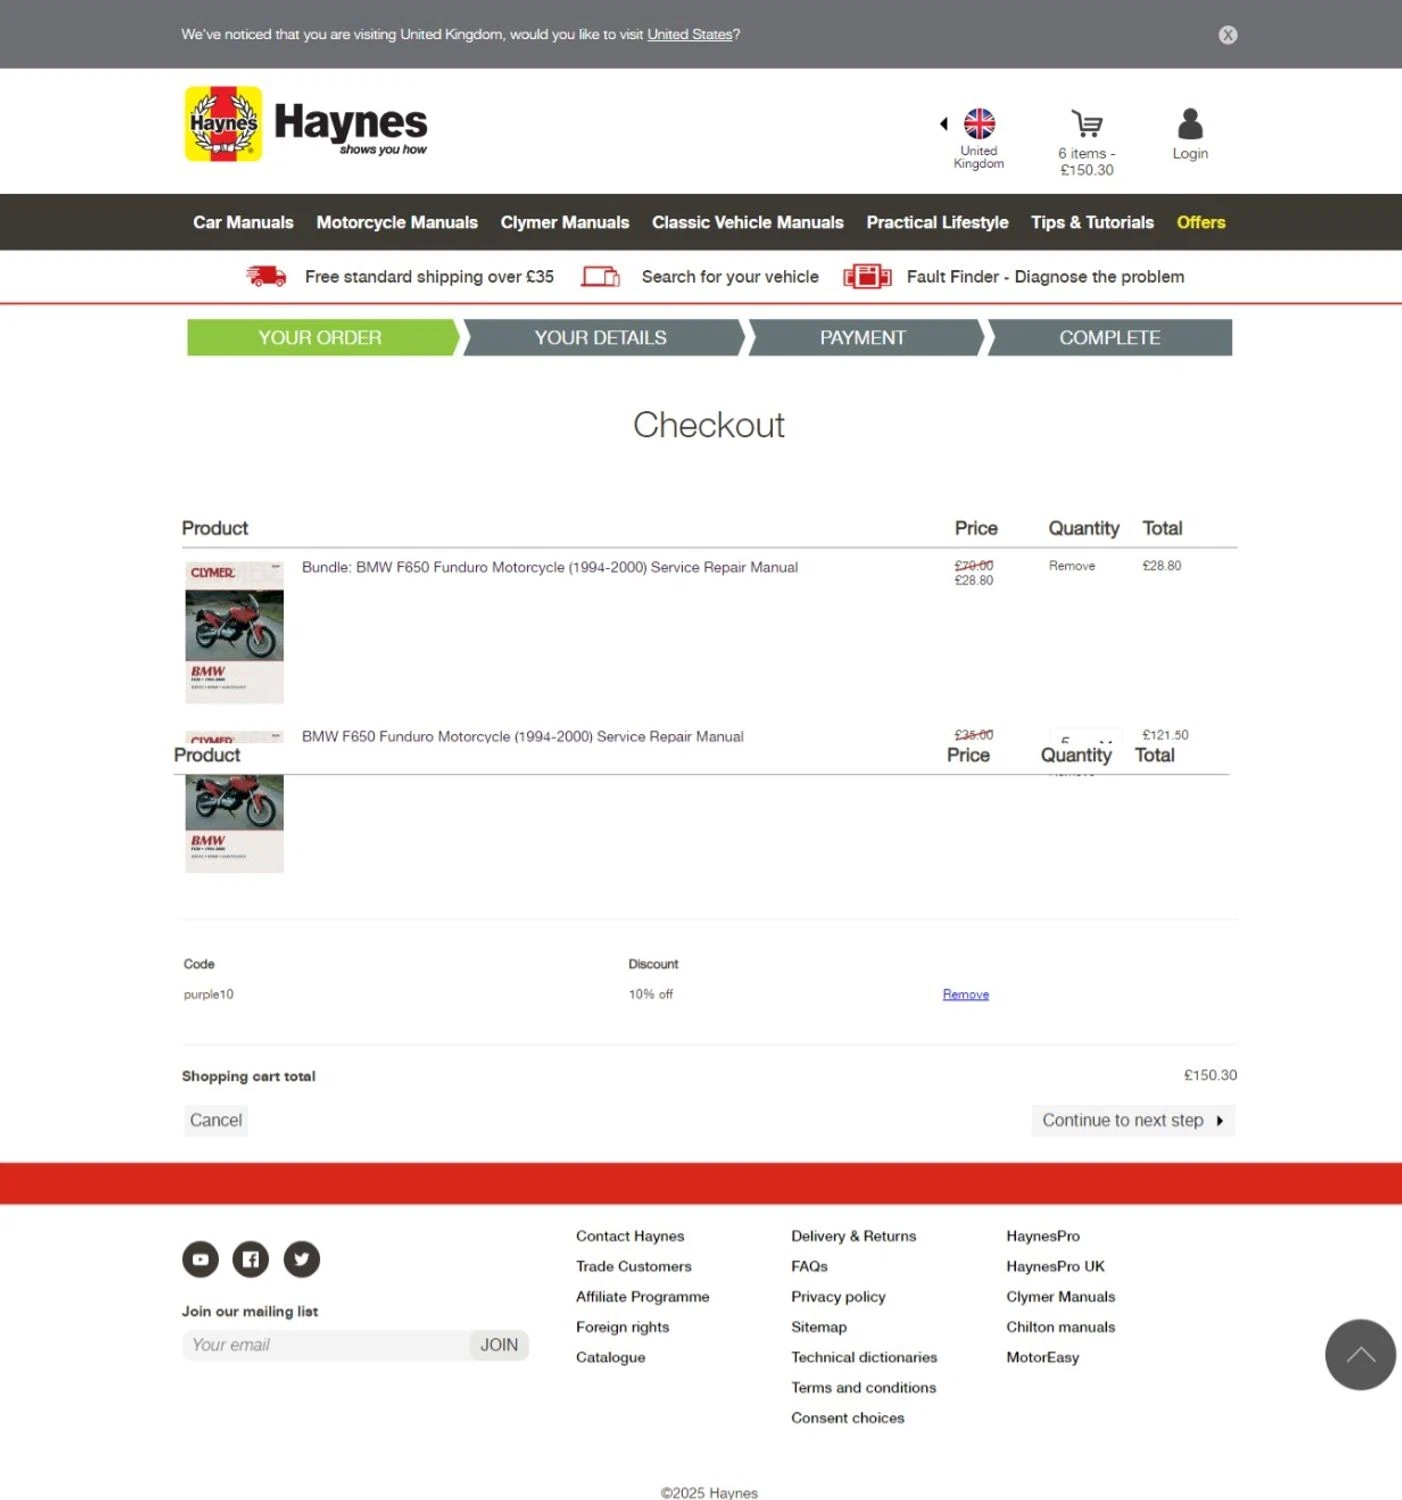
Task: Open Catalogue link
Action: (611, 1357)
